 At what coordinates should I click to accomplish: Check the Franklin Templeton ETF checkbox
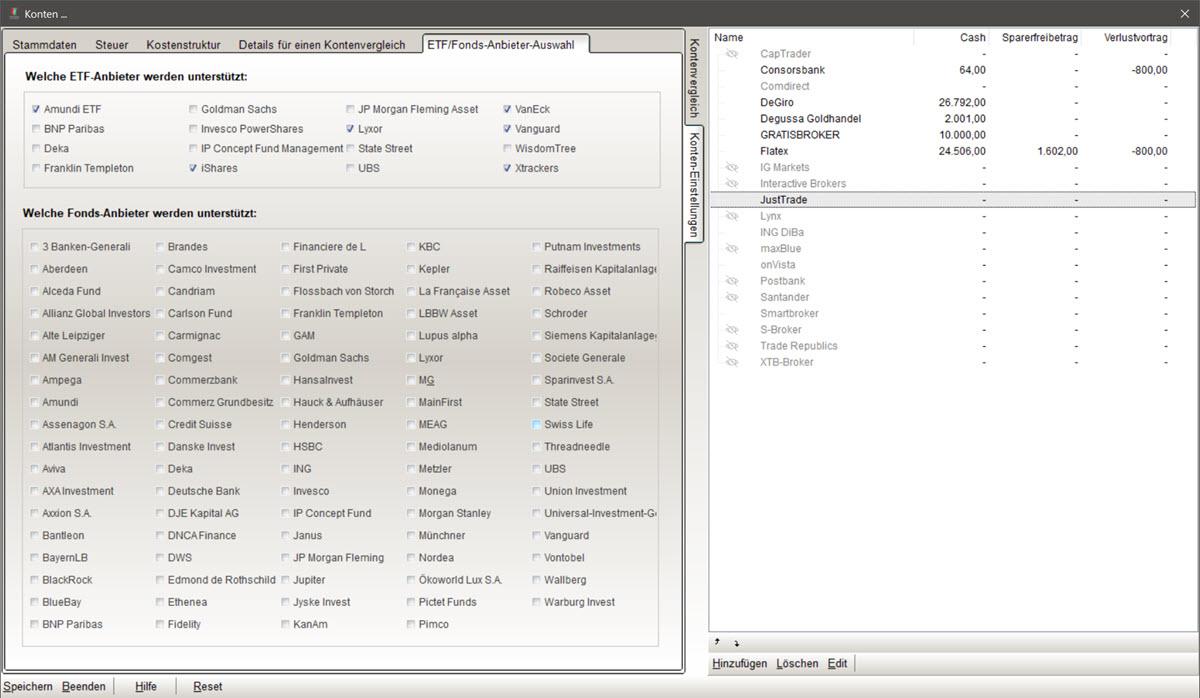tap(36, 169)
